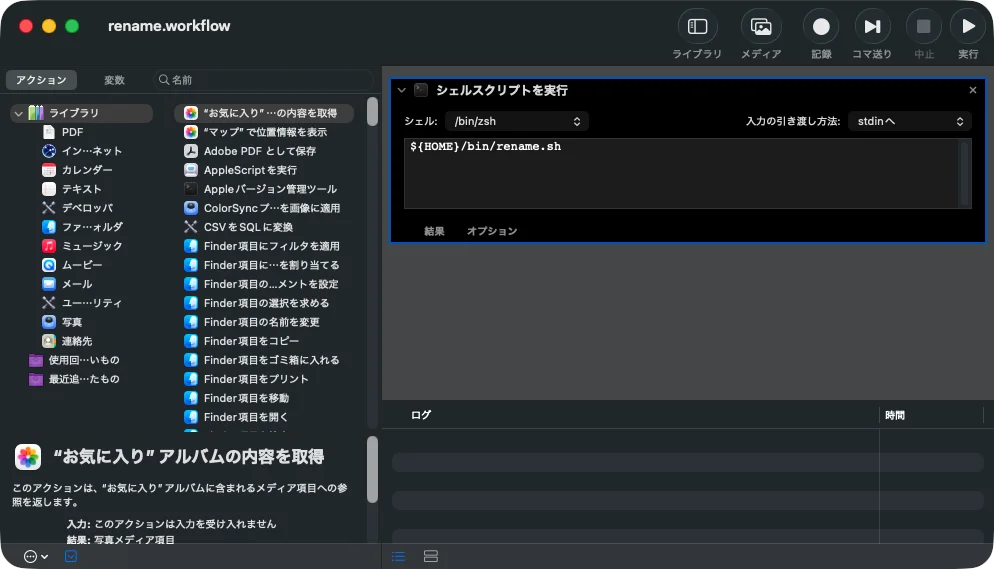Viewport: 994px width, 569px height.
Task: Open the メディア browser icon
Action: point(760,27)
